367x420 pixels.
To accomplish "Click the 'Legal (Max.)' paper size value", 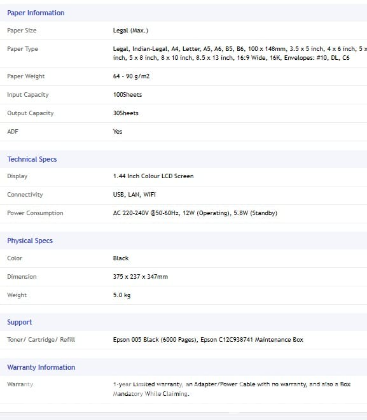I will 130,30.
